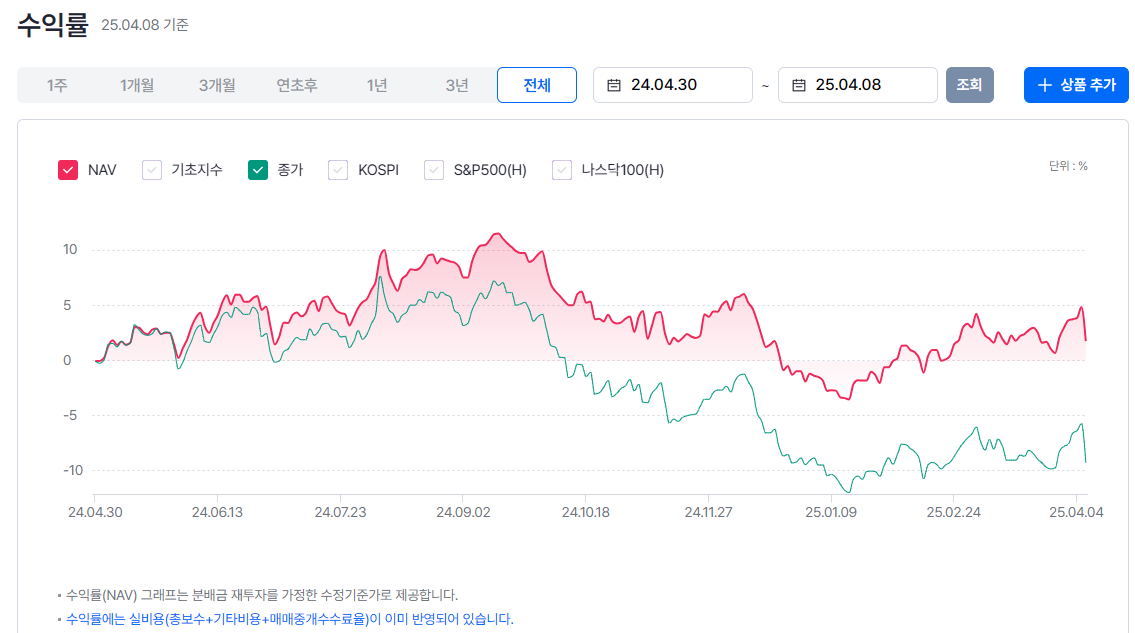Image resolution: width=1135 pixels, height=633 pixels.
Task: Enable the 나스닥100(H) checkbox
Action: pyautogui.click(x=561, y=169)
